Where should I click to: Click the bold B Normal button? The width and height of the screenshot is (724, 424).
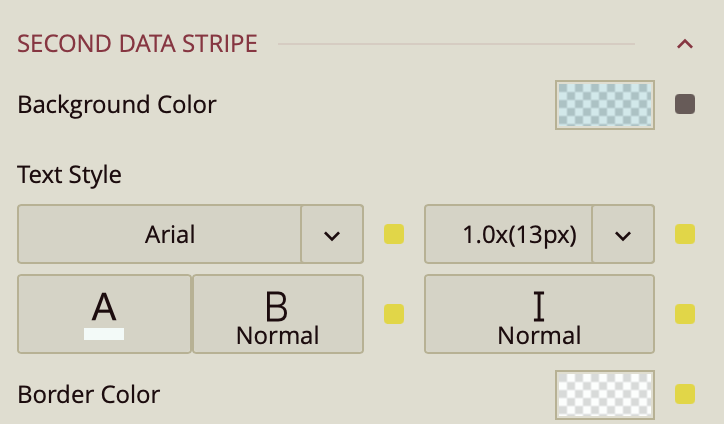(277, 314)
